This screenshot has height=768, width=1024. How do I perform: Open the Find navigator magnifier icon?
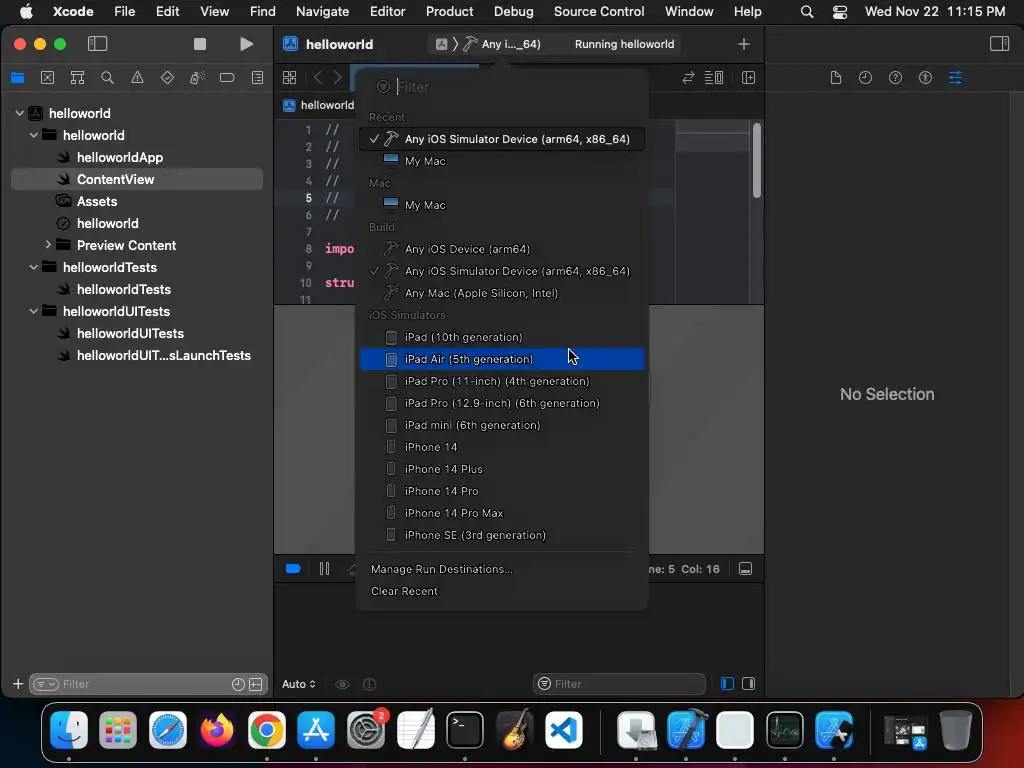107,78
